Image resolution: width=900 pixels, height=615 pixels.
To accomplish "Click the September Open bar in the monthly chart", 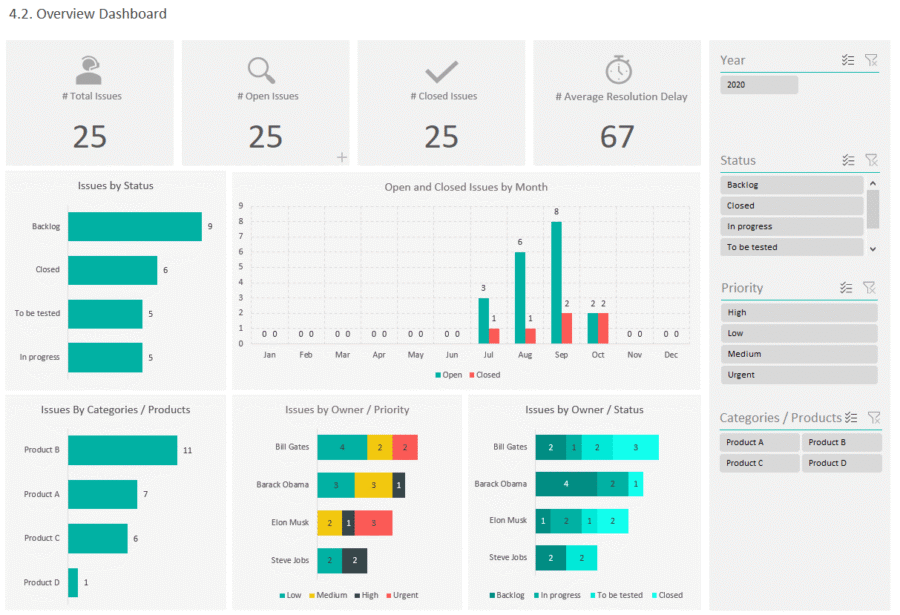I will 556,282.
